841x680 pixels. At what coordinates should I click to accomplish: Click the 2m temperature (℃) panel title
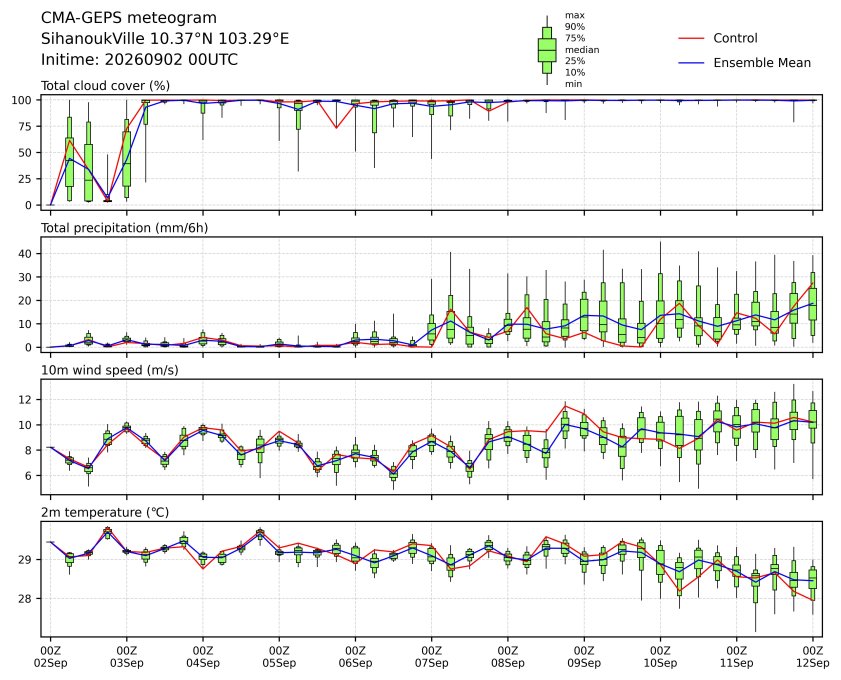pos(105,512)
